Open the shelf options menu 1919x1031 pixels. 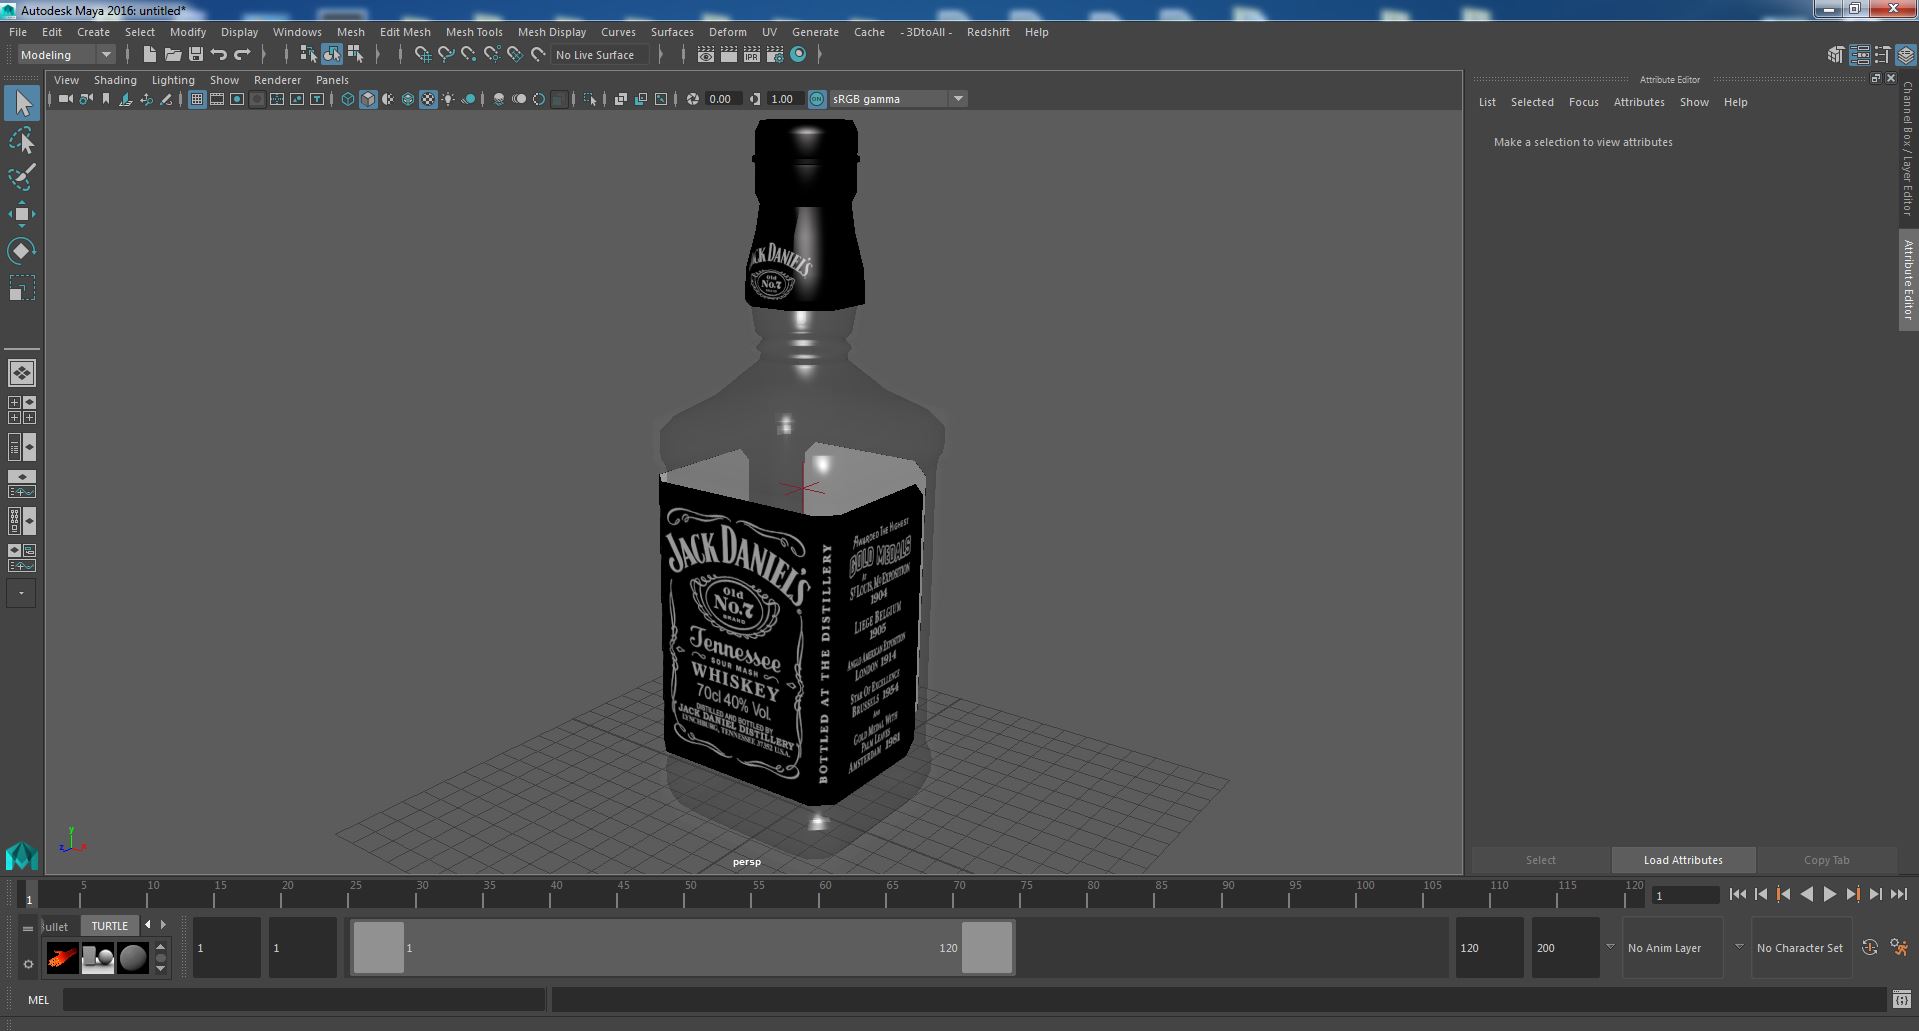28,964
